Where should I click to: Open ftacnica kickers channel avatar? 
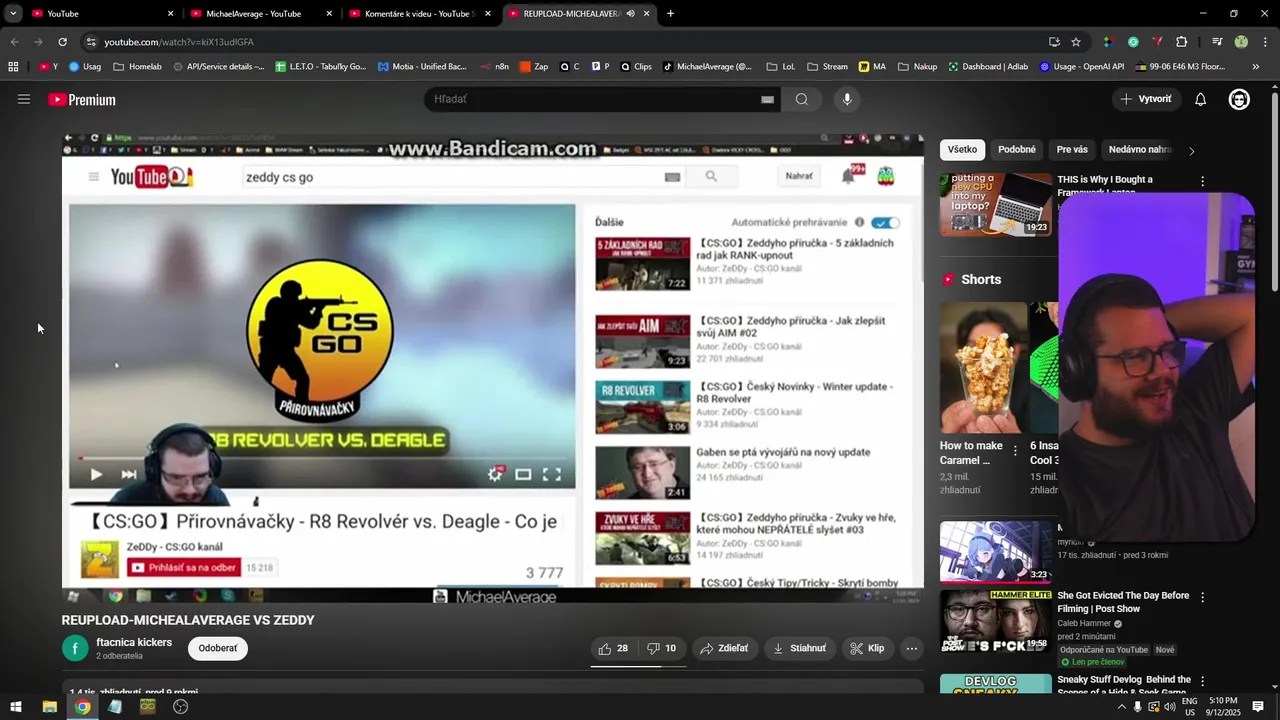coord(75,648)
